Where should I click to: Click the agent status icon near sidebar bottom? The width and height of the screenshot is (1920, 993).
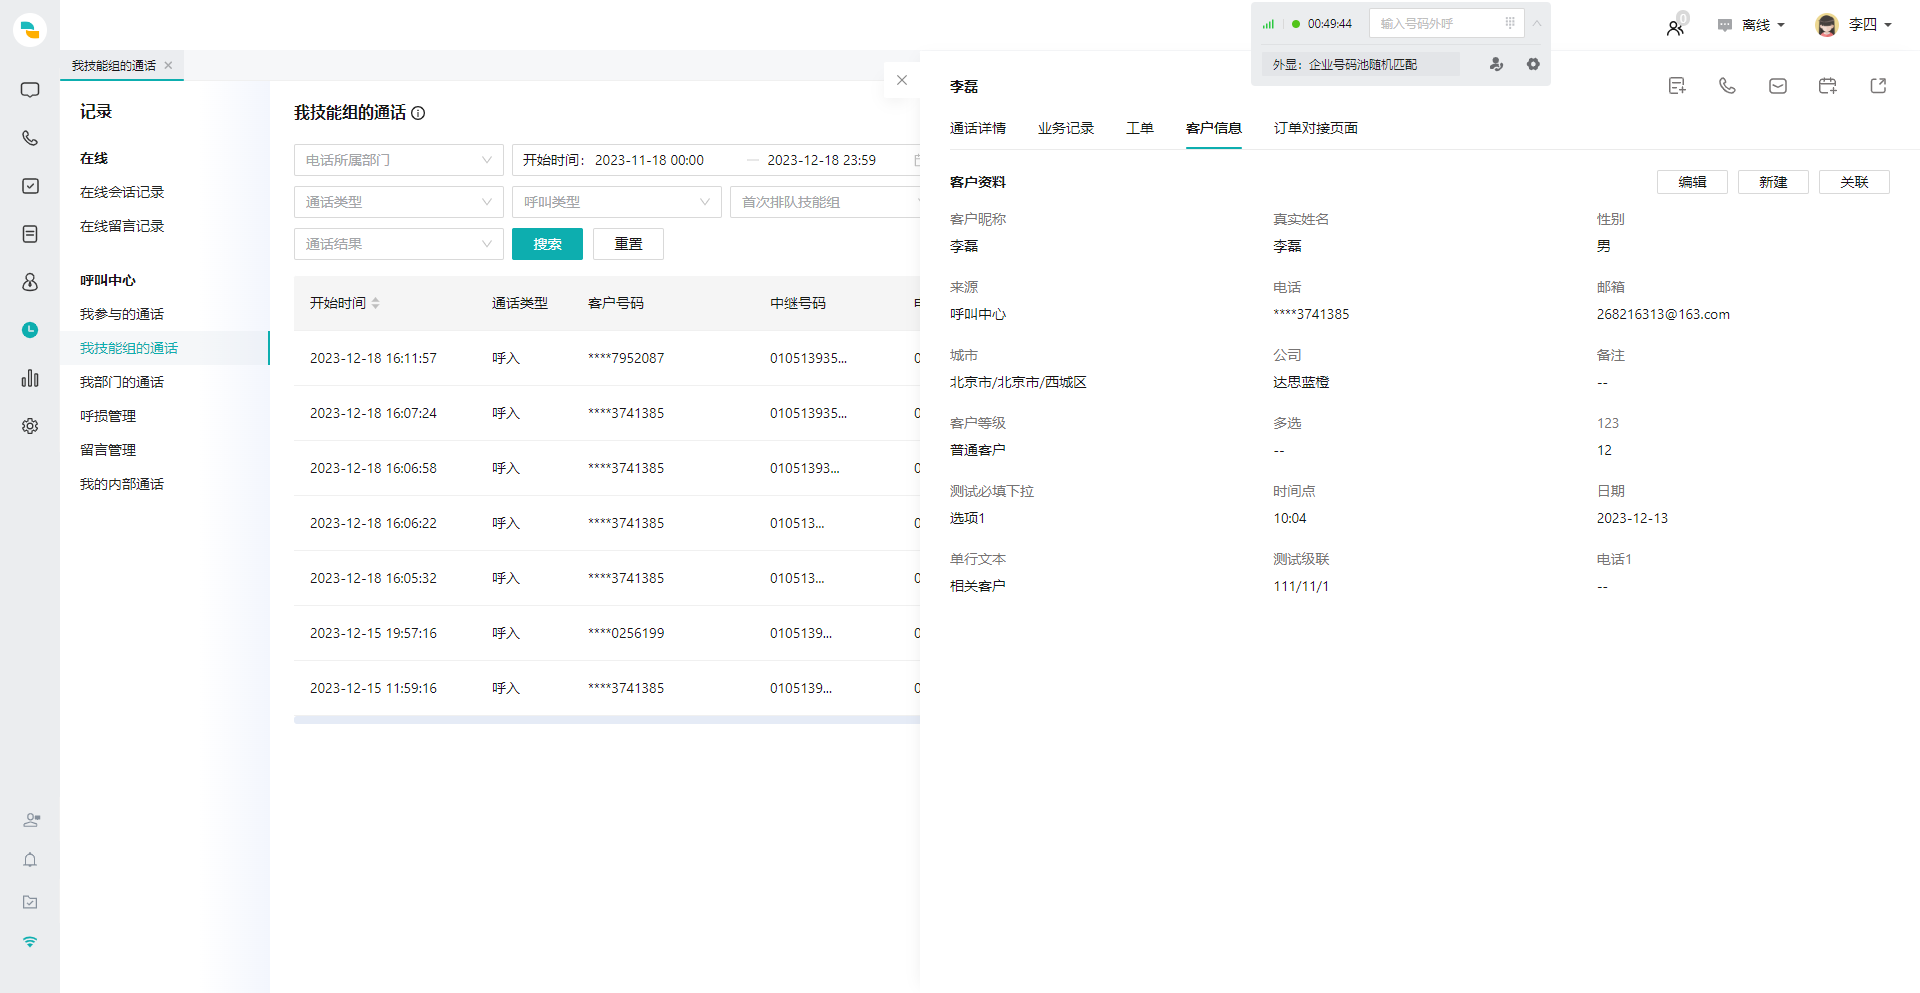tap(31, 820)
